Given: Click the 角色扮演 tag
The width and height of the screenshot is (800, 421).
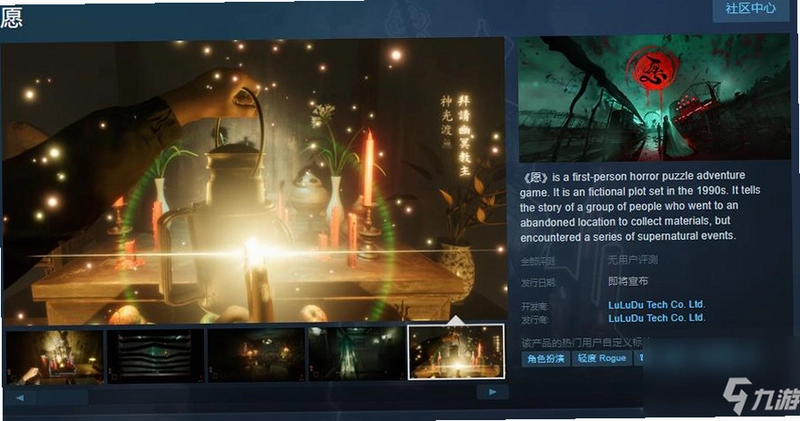Looking at the screenshot, I should pos(545,358).
